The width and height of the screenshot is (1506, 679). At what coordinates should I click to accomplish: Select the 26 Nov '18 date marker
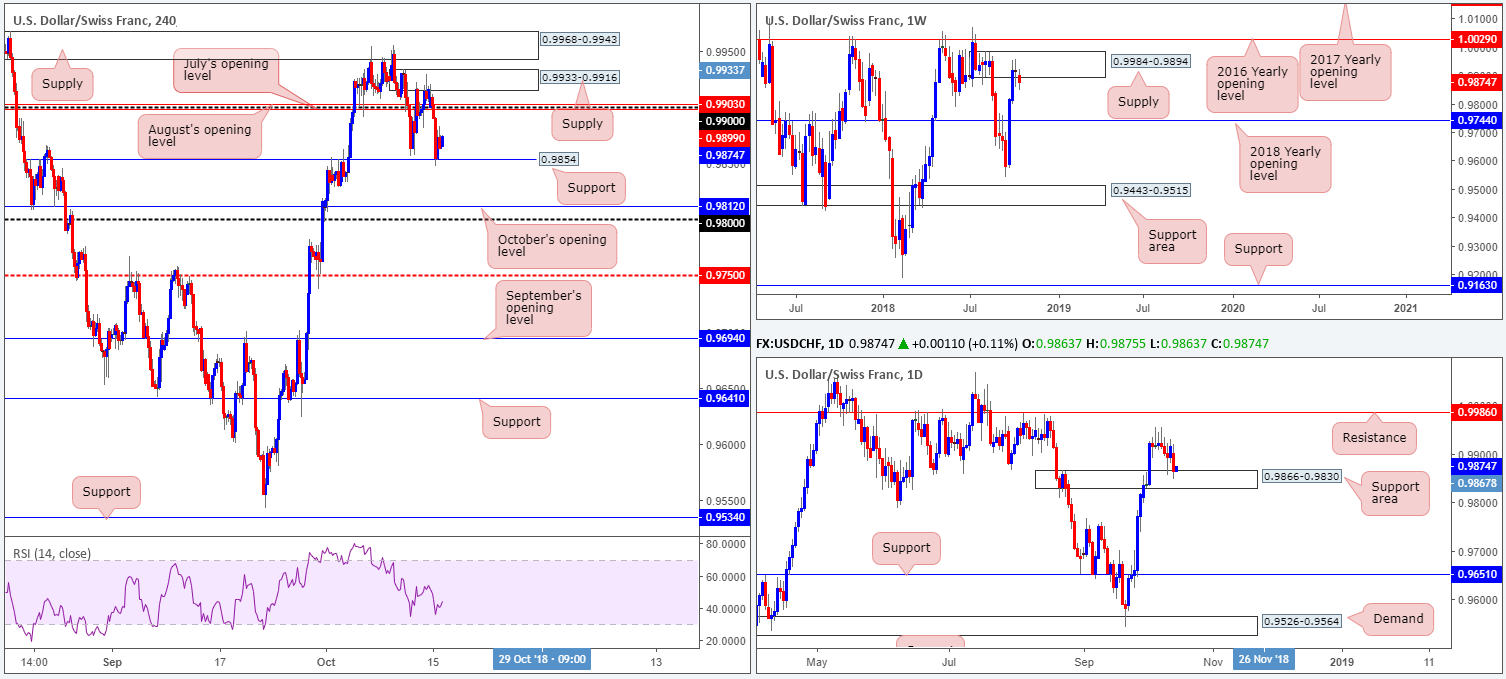click(1265, 660)
